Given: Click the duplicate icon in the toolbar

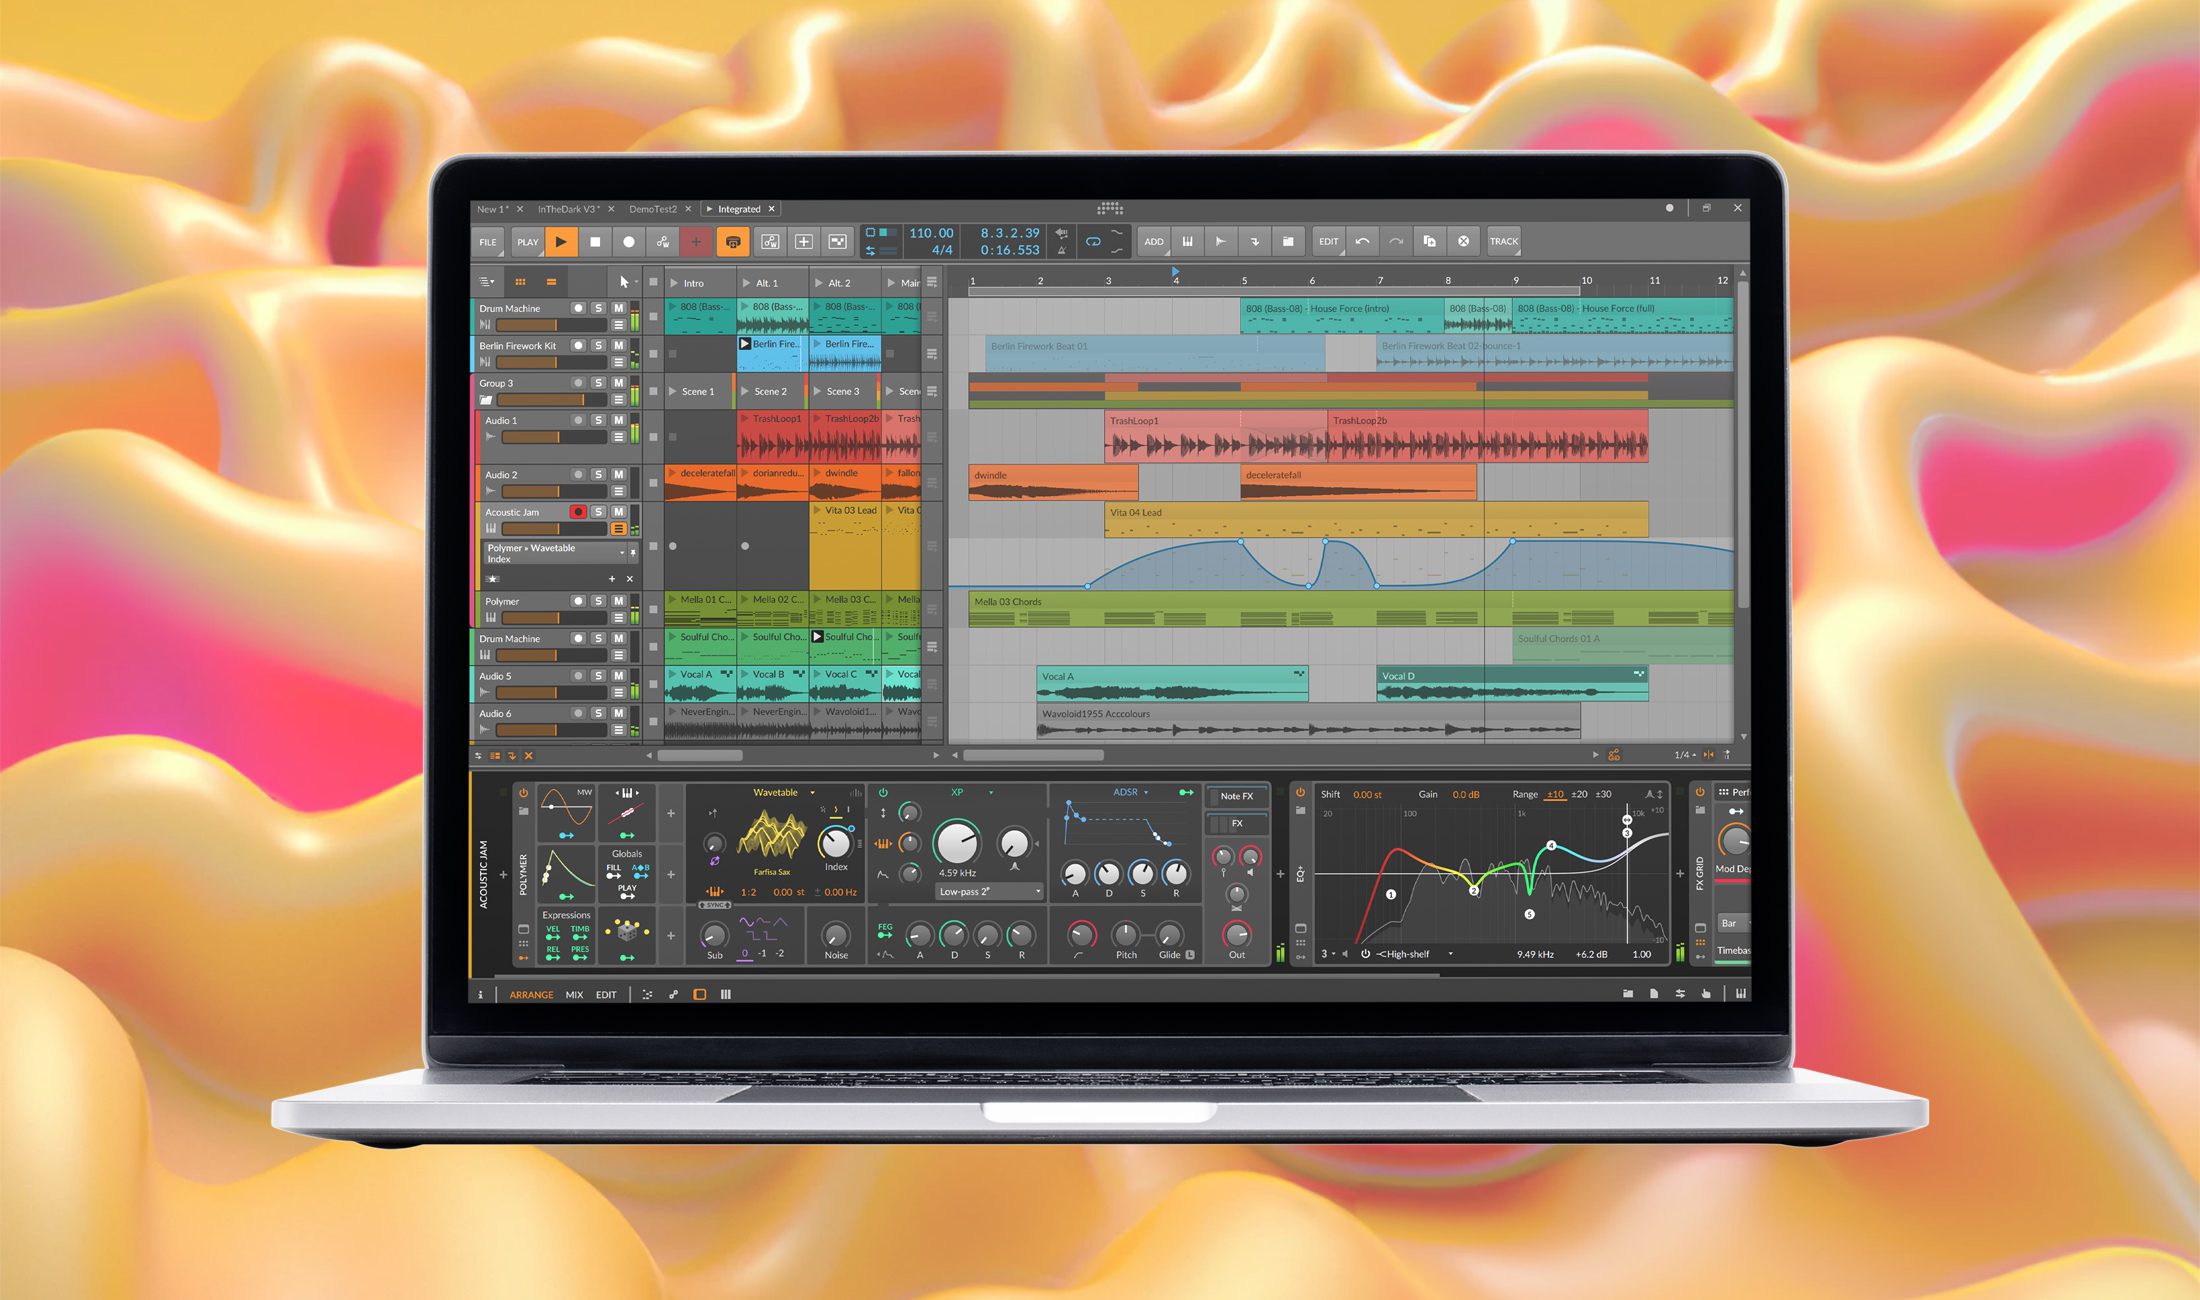Looking at the screenshot, I should 1430,242.
